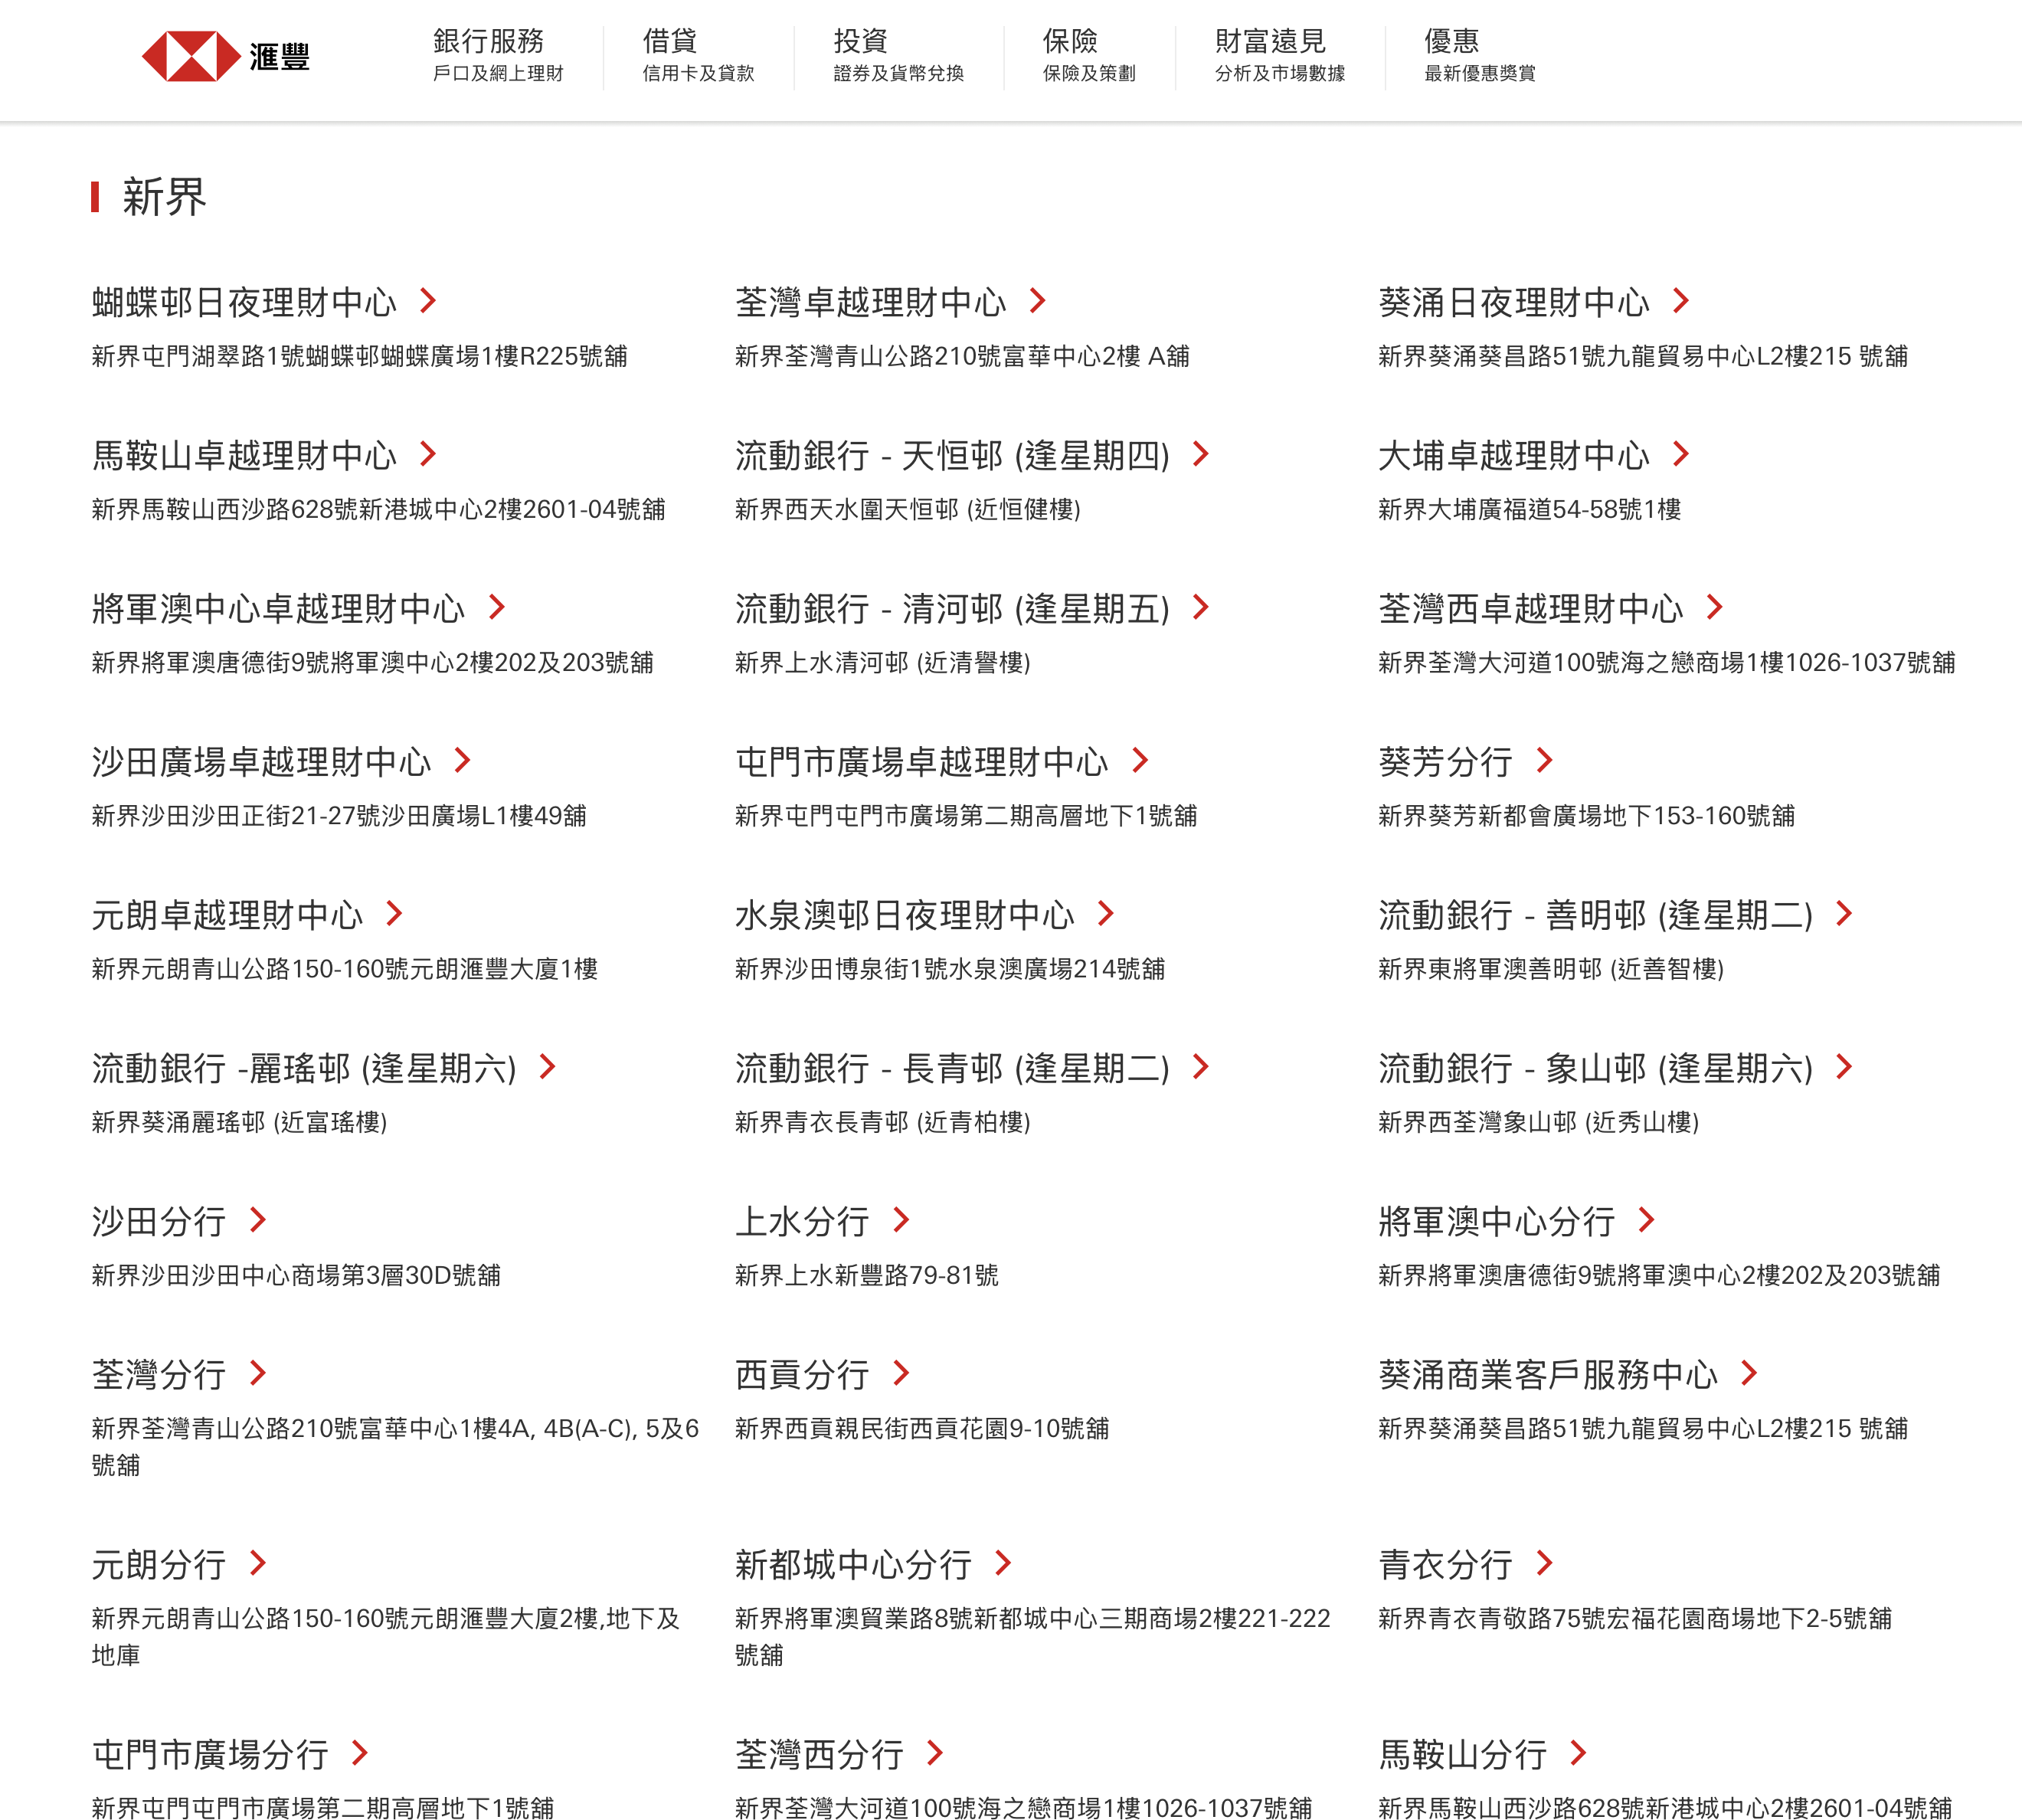Open 馬鞍山卓越理財中心 branch link
The image size is (2022, 1820).
244,455
